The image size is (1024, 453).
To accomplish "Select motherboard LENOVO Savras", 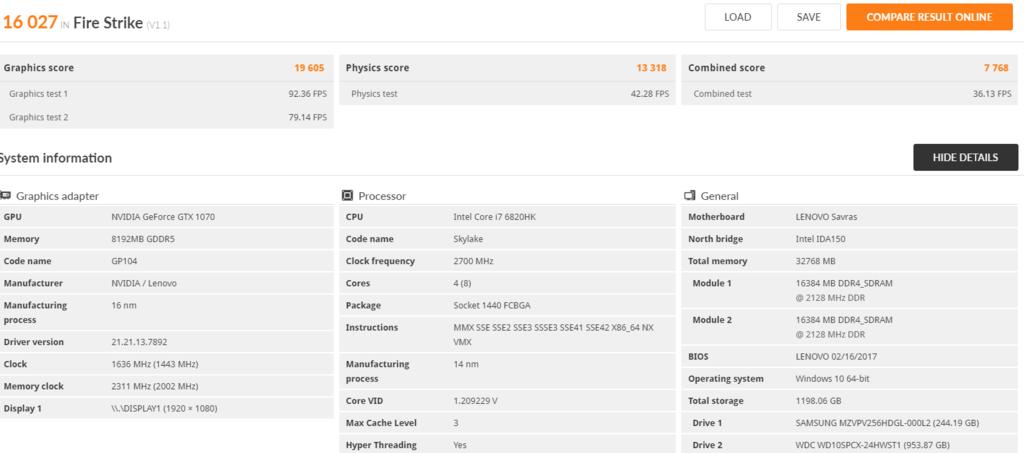I will point(827,217).
